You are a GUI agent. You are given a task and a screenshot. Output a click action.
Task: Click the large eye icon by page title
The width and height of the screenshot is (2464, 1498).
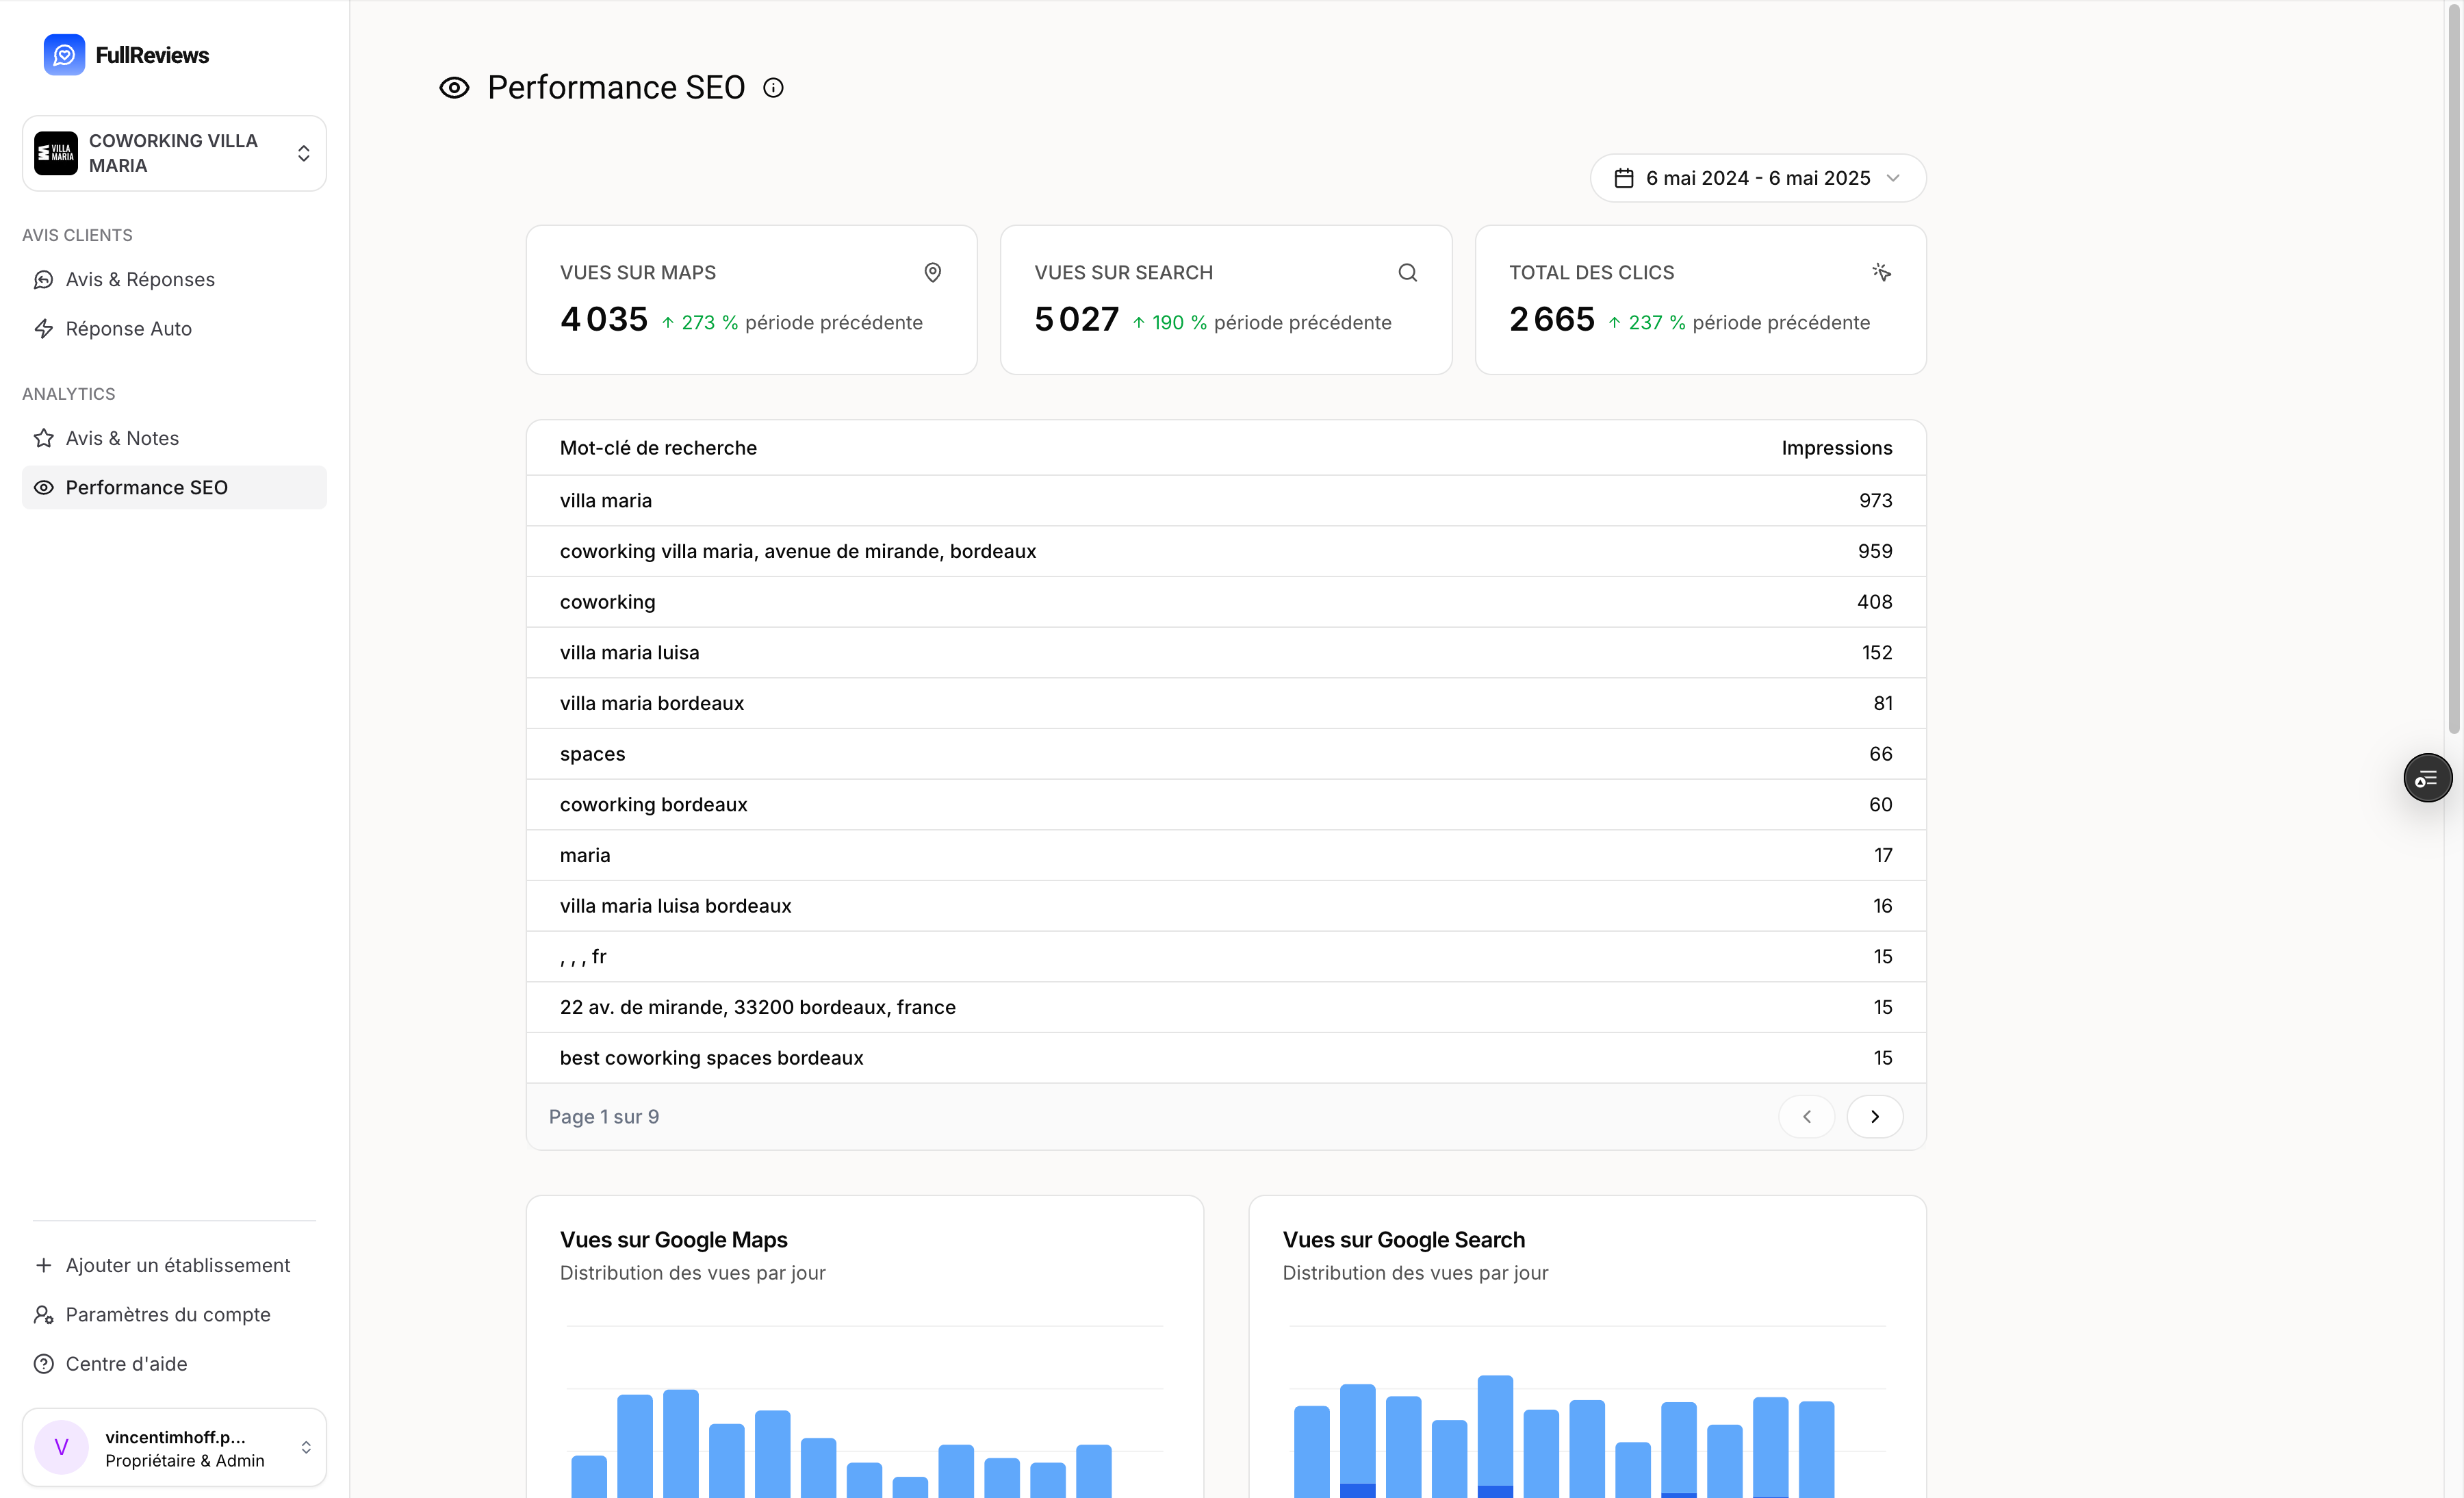(x=454, y=88)
